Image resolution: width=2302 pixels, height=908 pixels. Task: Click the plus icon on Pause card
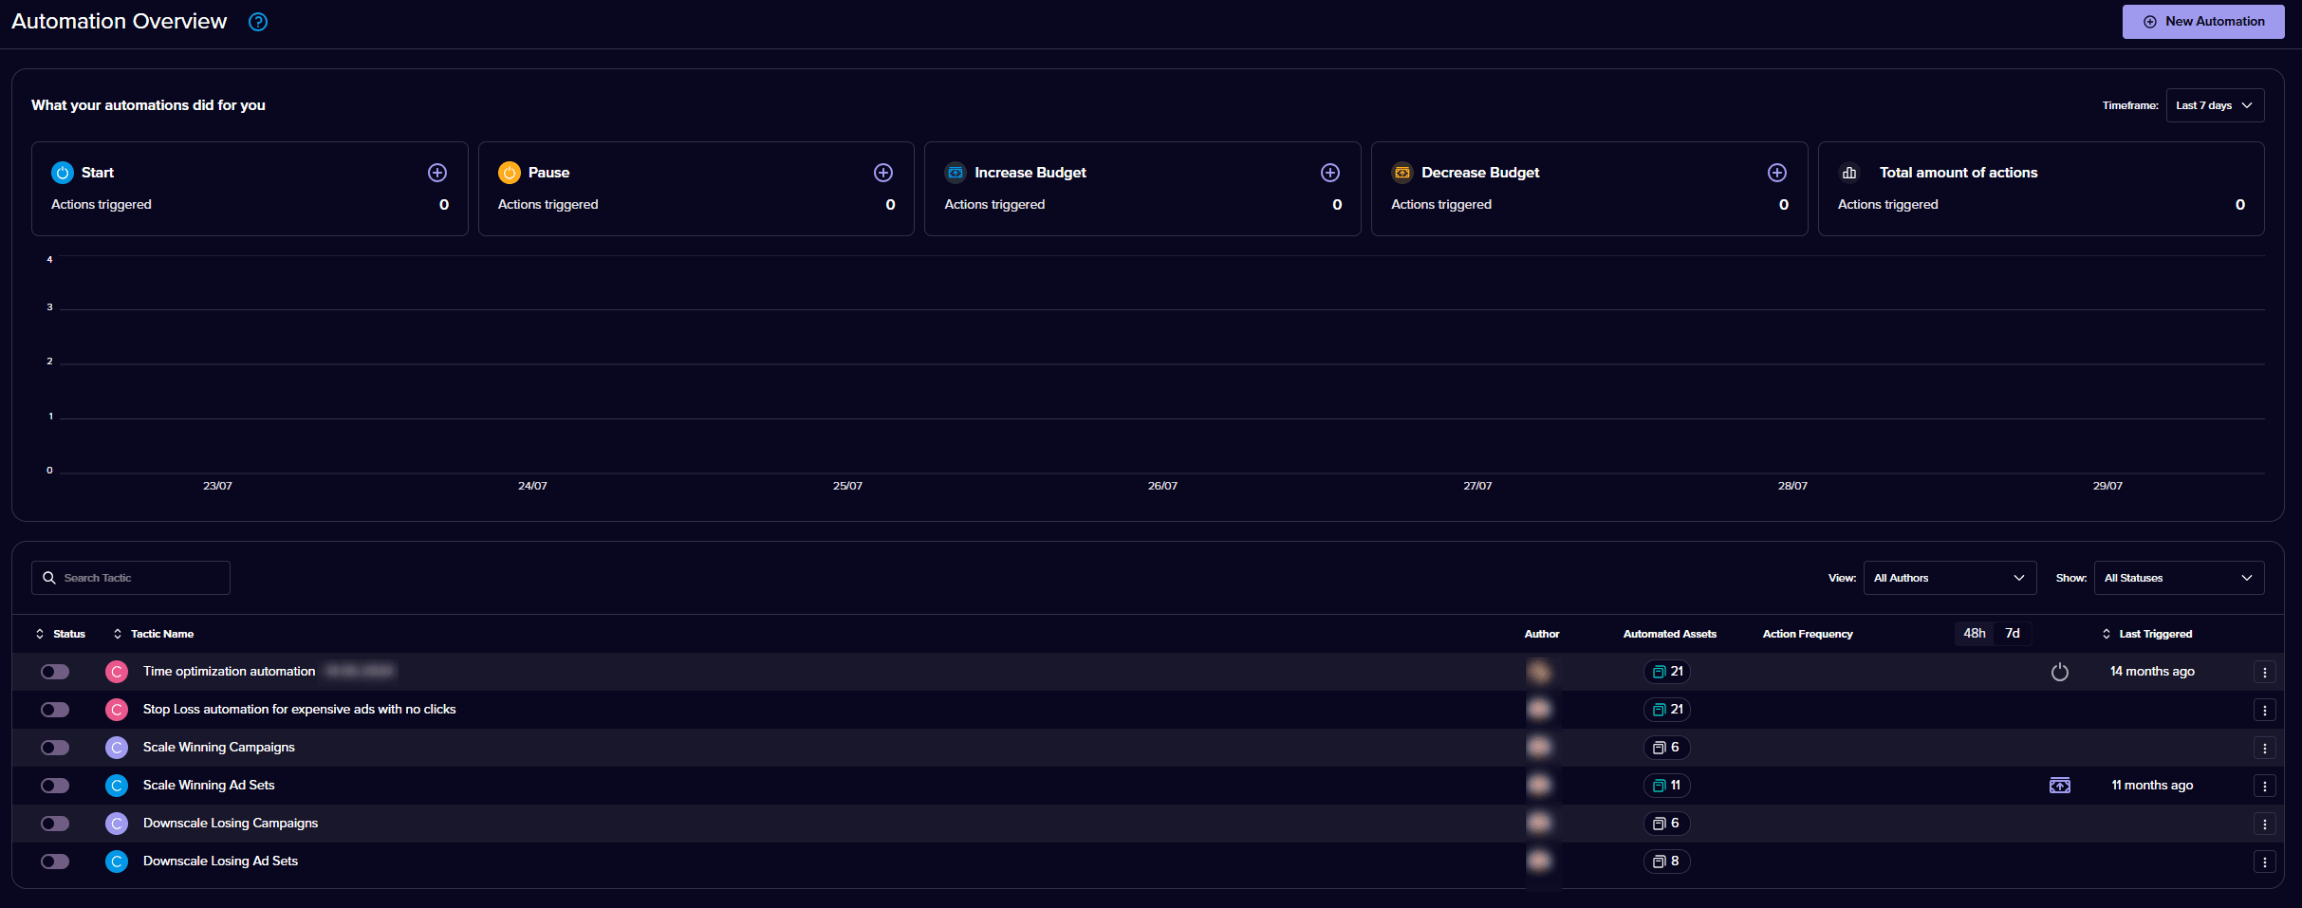883,173
